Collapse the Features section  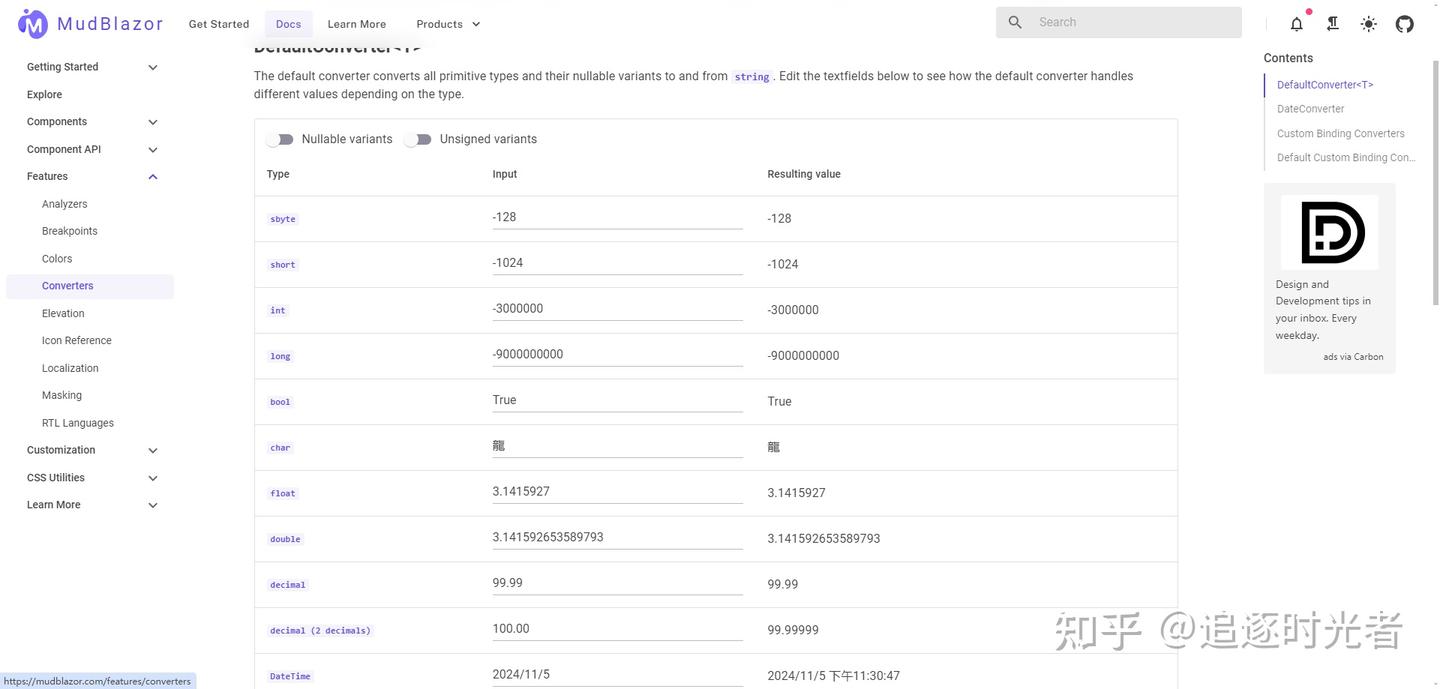tap(153, 177)
